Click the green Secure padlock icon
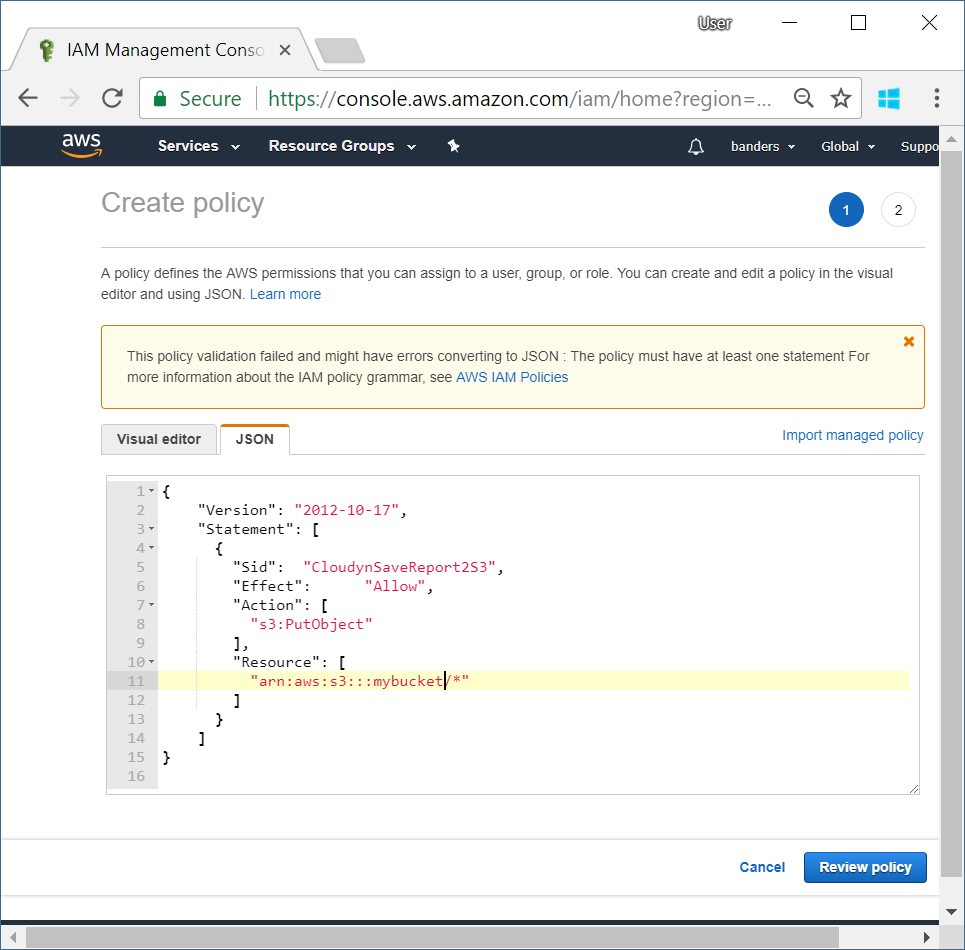The width and height of the screenshot is (965, 950). (160, 98)
